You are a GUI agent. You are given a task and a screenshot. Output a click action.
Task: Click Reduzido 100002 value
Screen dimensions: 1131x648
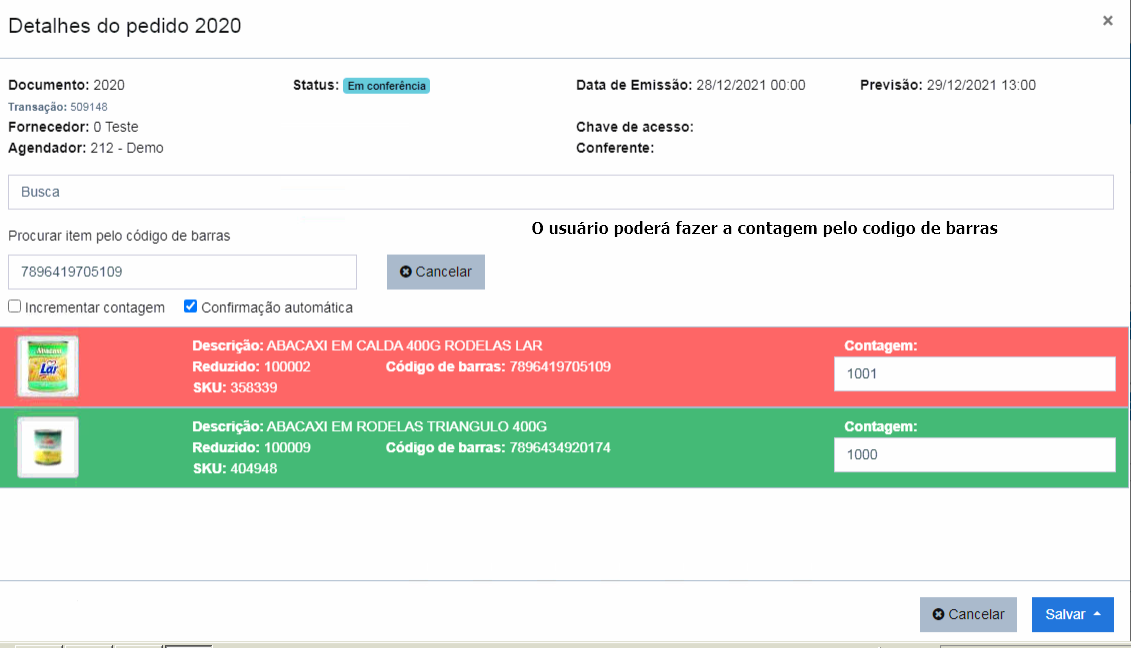pyautogui.click(x=287, y=367)
